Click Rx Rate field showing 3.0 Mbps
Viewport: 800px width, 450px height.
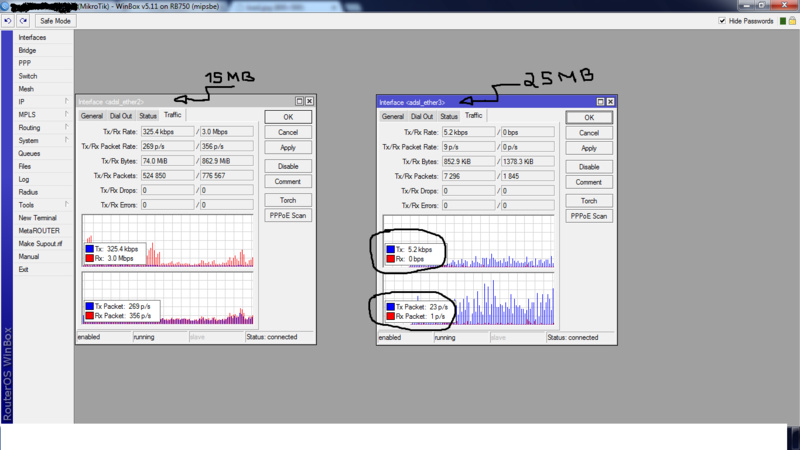[x=227, y=132]
